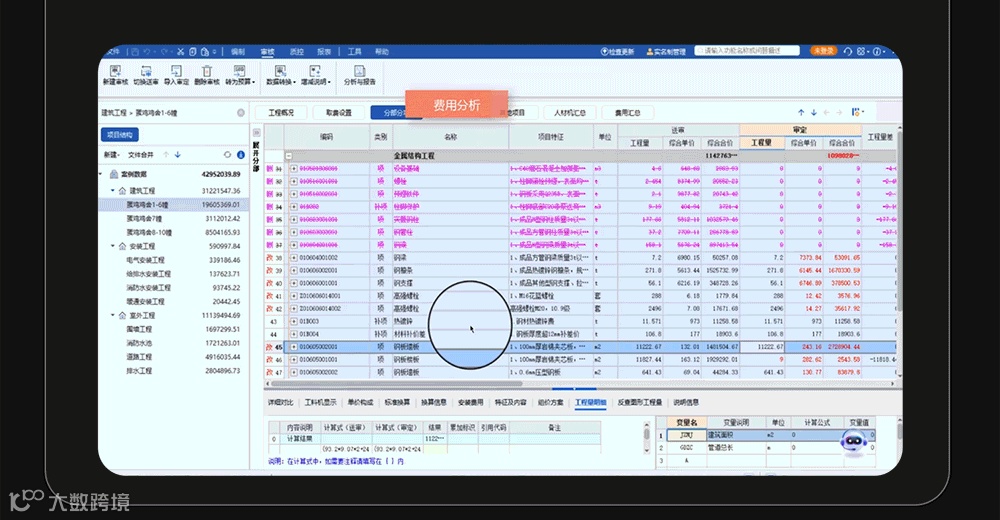Click the orange 未登录 login button
The width and height of the screenshot is (1000, 520).
(x=823, y=50)
